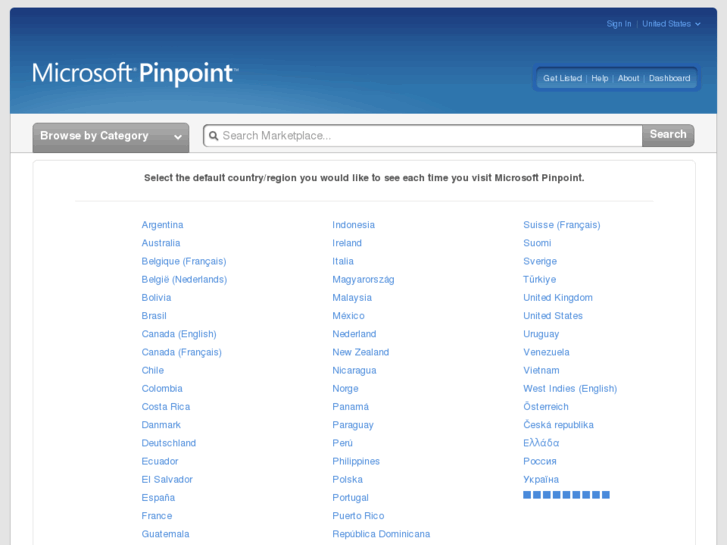Expand the Browse by Category dropdown
Screen dimensions: 727x545
point(111,137)
